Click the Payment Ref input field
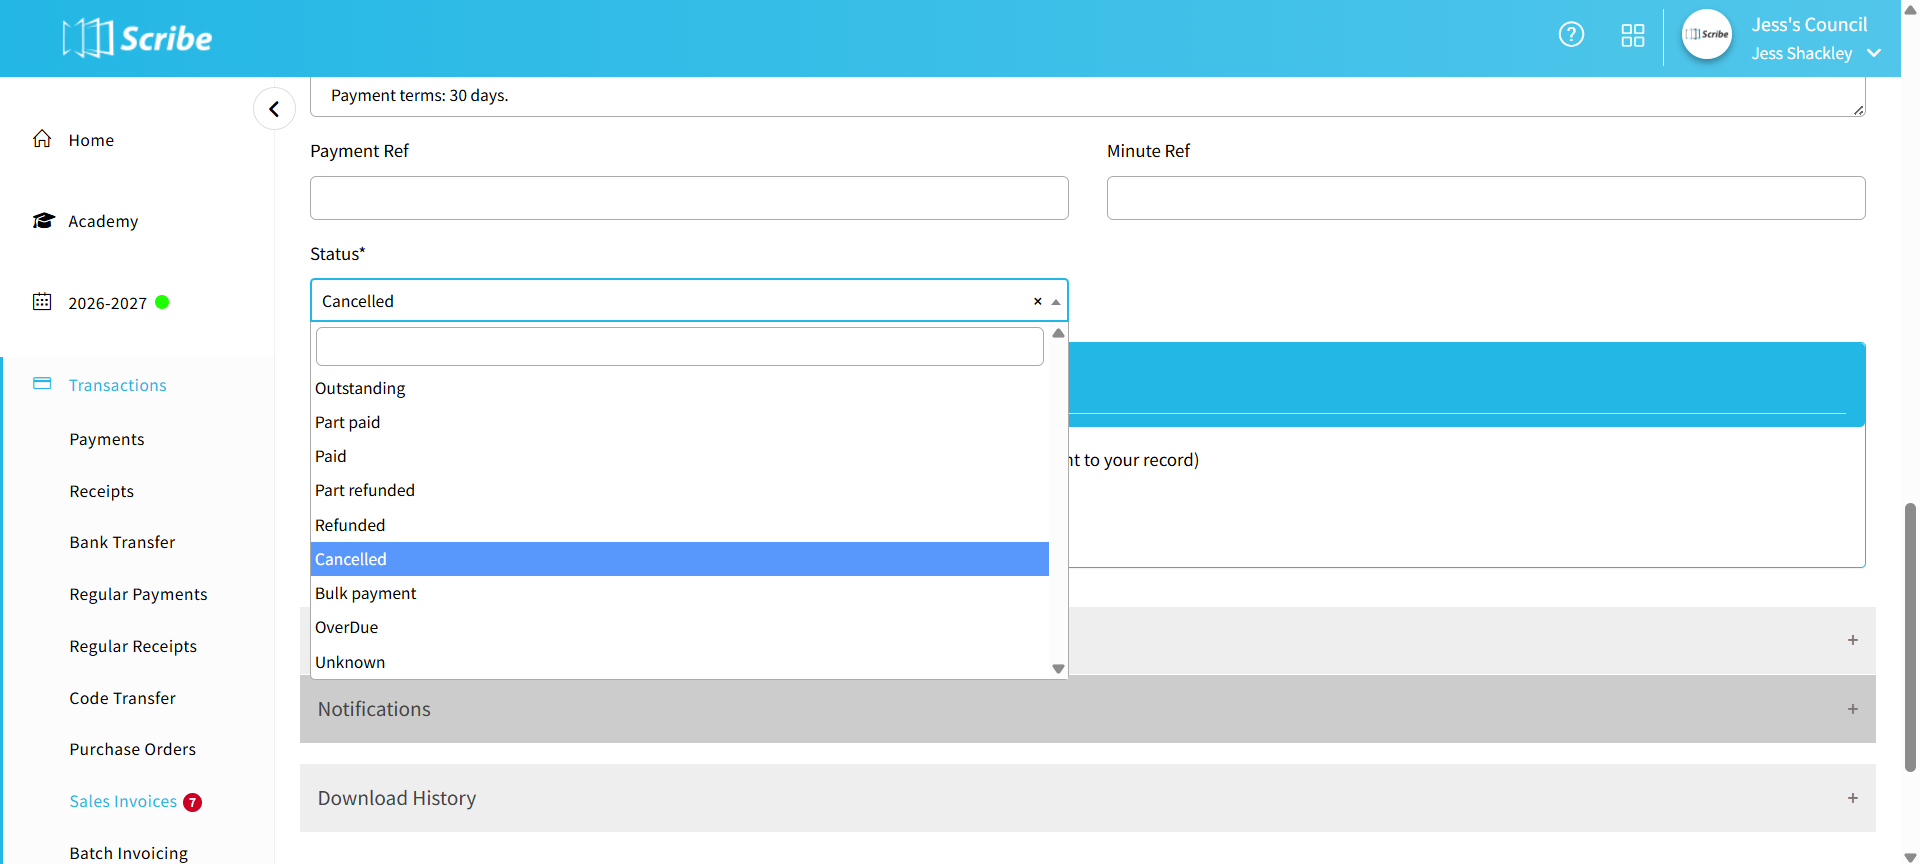The image size is (1920, 864). click(689, 198)
